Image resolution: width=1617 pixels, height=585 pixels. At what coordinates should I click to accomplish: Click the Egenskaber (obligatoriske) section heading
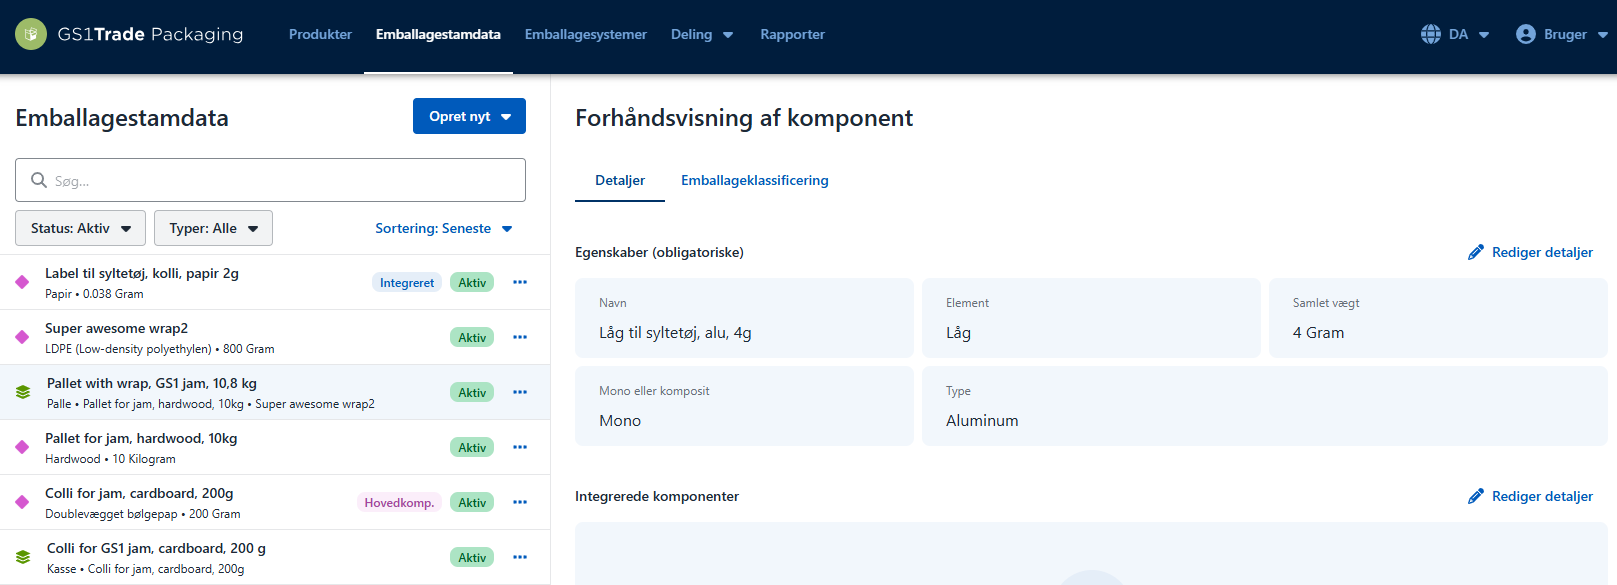(x=659, y=252)
